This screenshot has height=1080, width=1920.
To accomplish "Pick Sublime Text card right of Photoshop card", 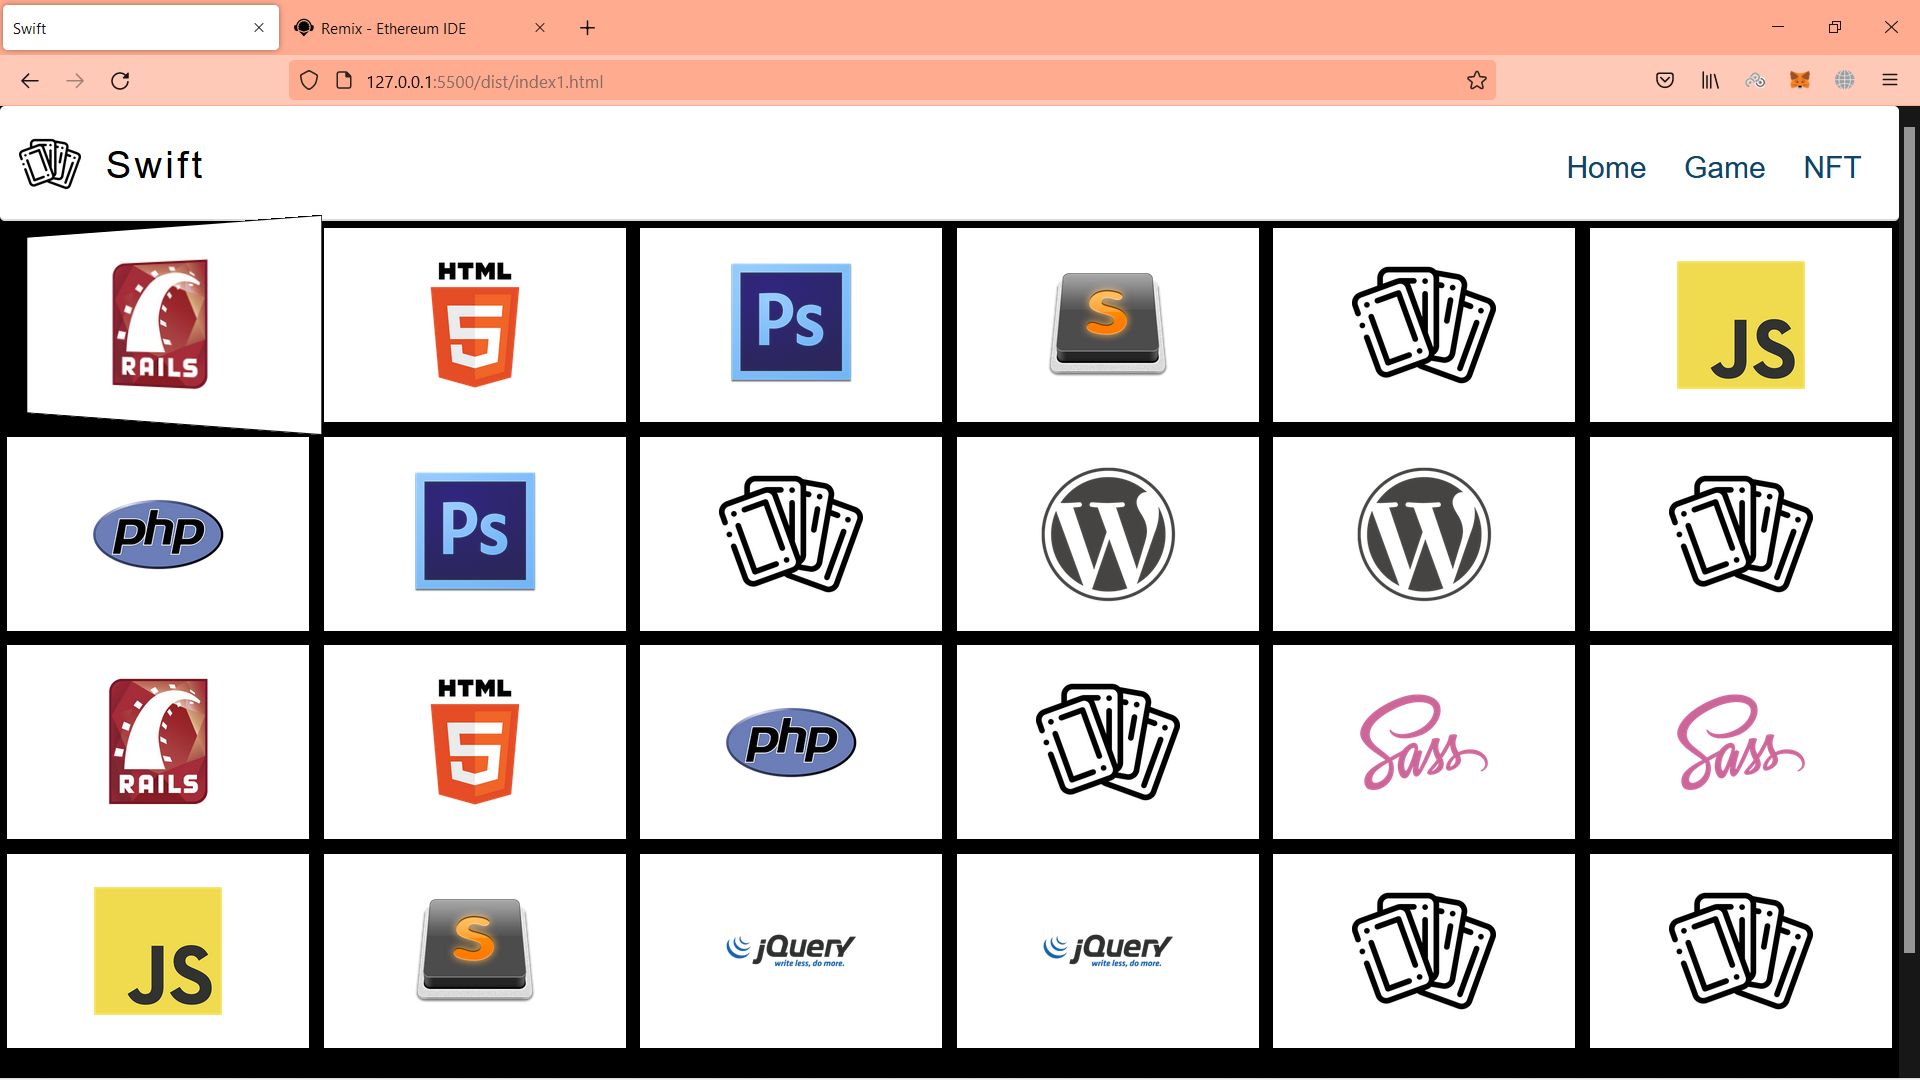I will [1108, 325].
